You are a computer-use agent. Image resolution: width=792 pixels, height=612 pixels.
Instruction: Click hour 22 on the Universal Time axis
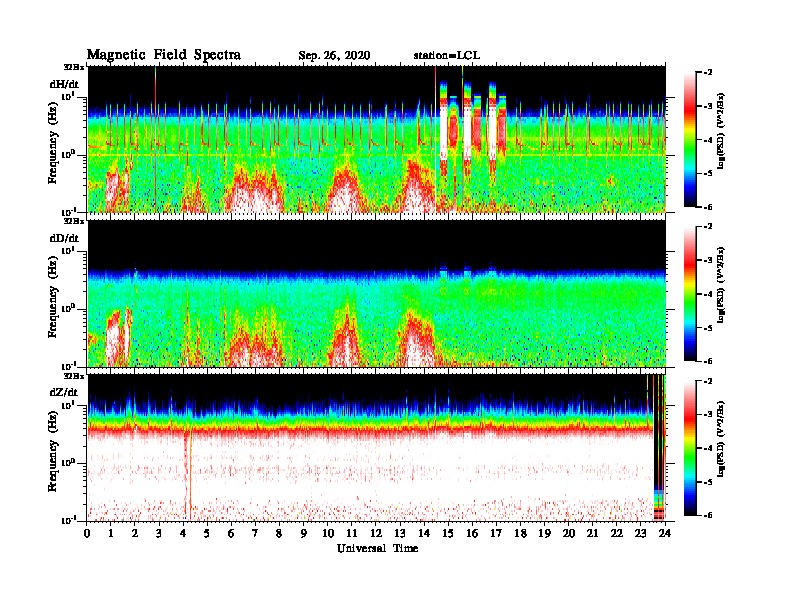pos(617,534)
